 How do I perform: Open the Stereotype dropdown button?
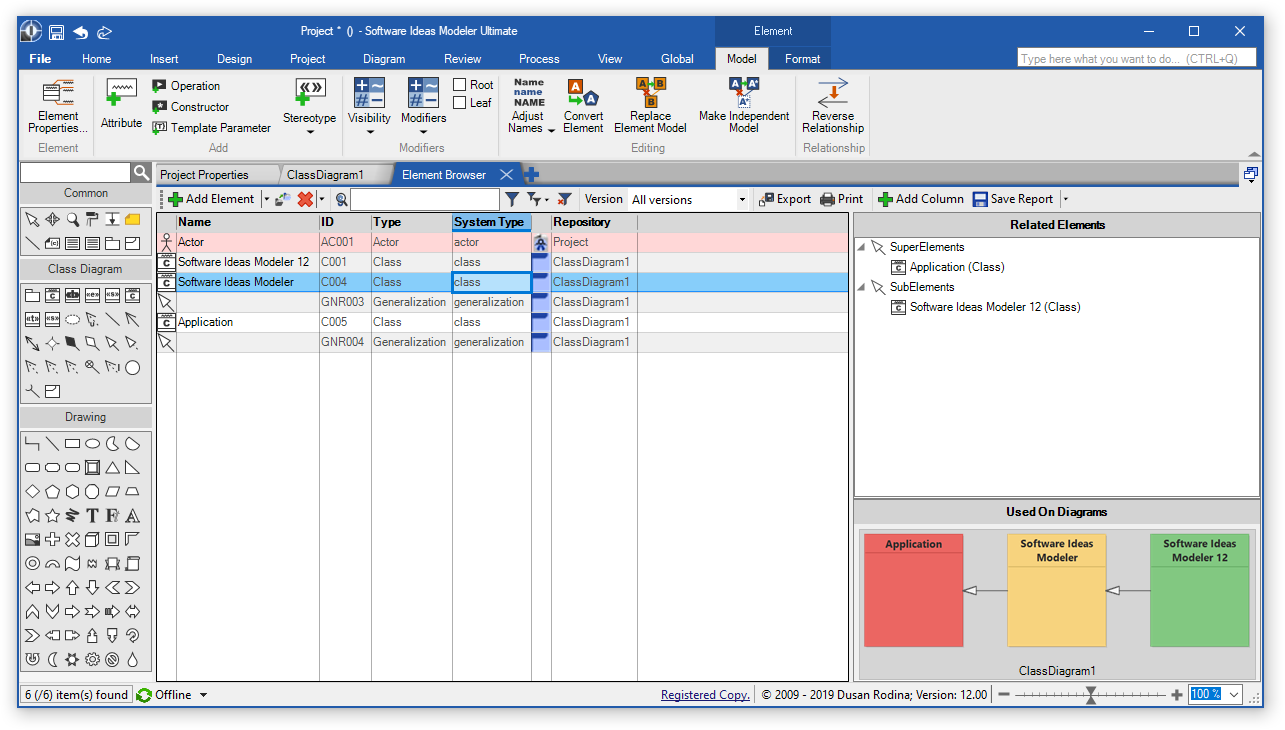click(x=309, y=108)
